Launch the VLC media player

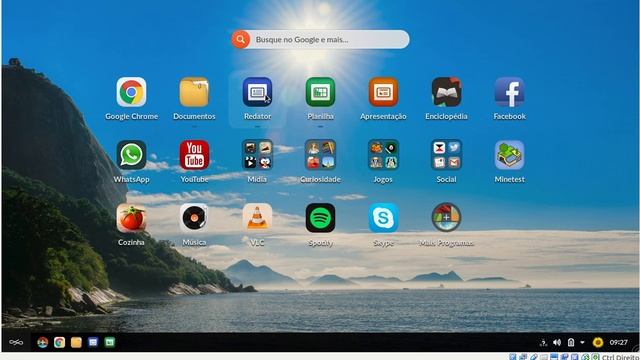coord(257,218)
